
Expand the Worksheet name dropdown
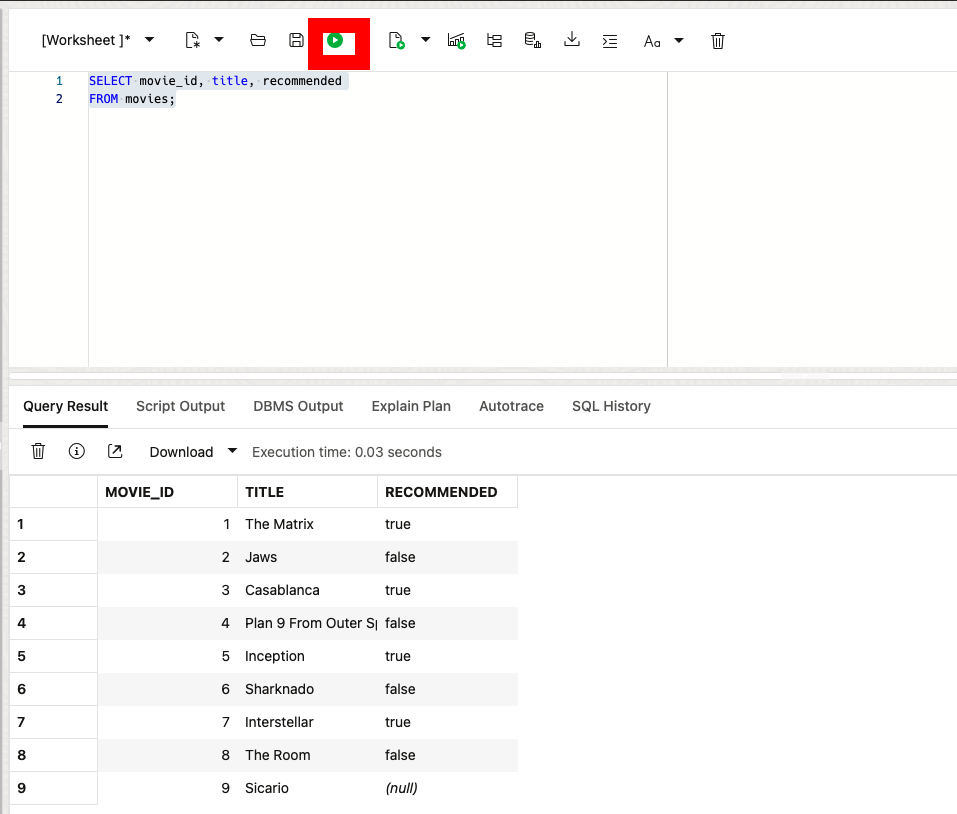[150, 40]
